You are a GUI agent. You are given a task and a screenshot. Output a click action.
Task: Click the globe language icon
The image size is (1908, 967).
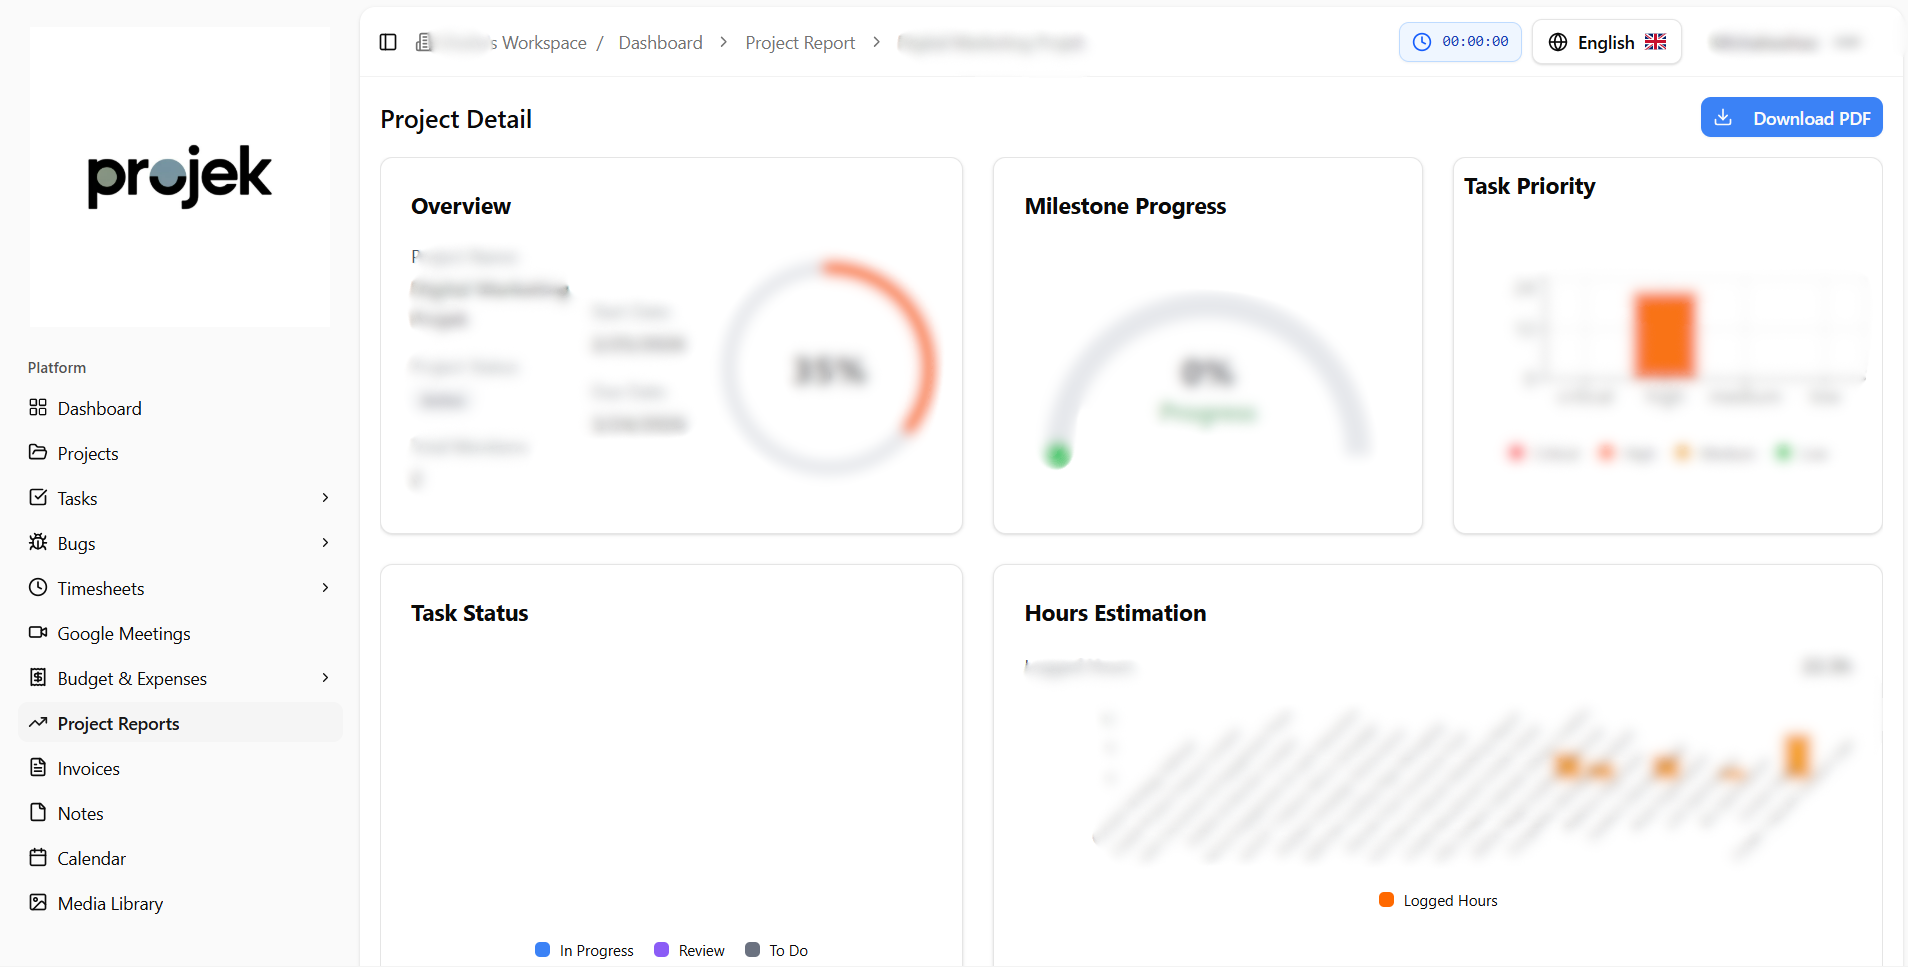click(x=1557, y=42)
